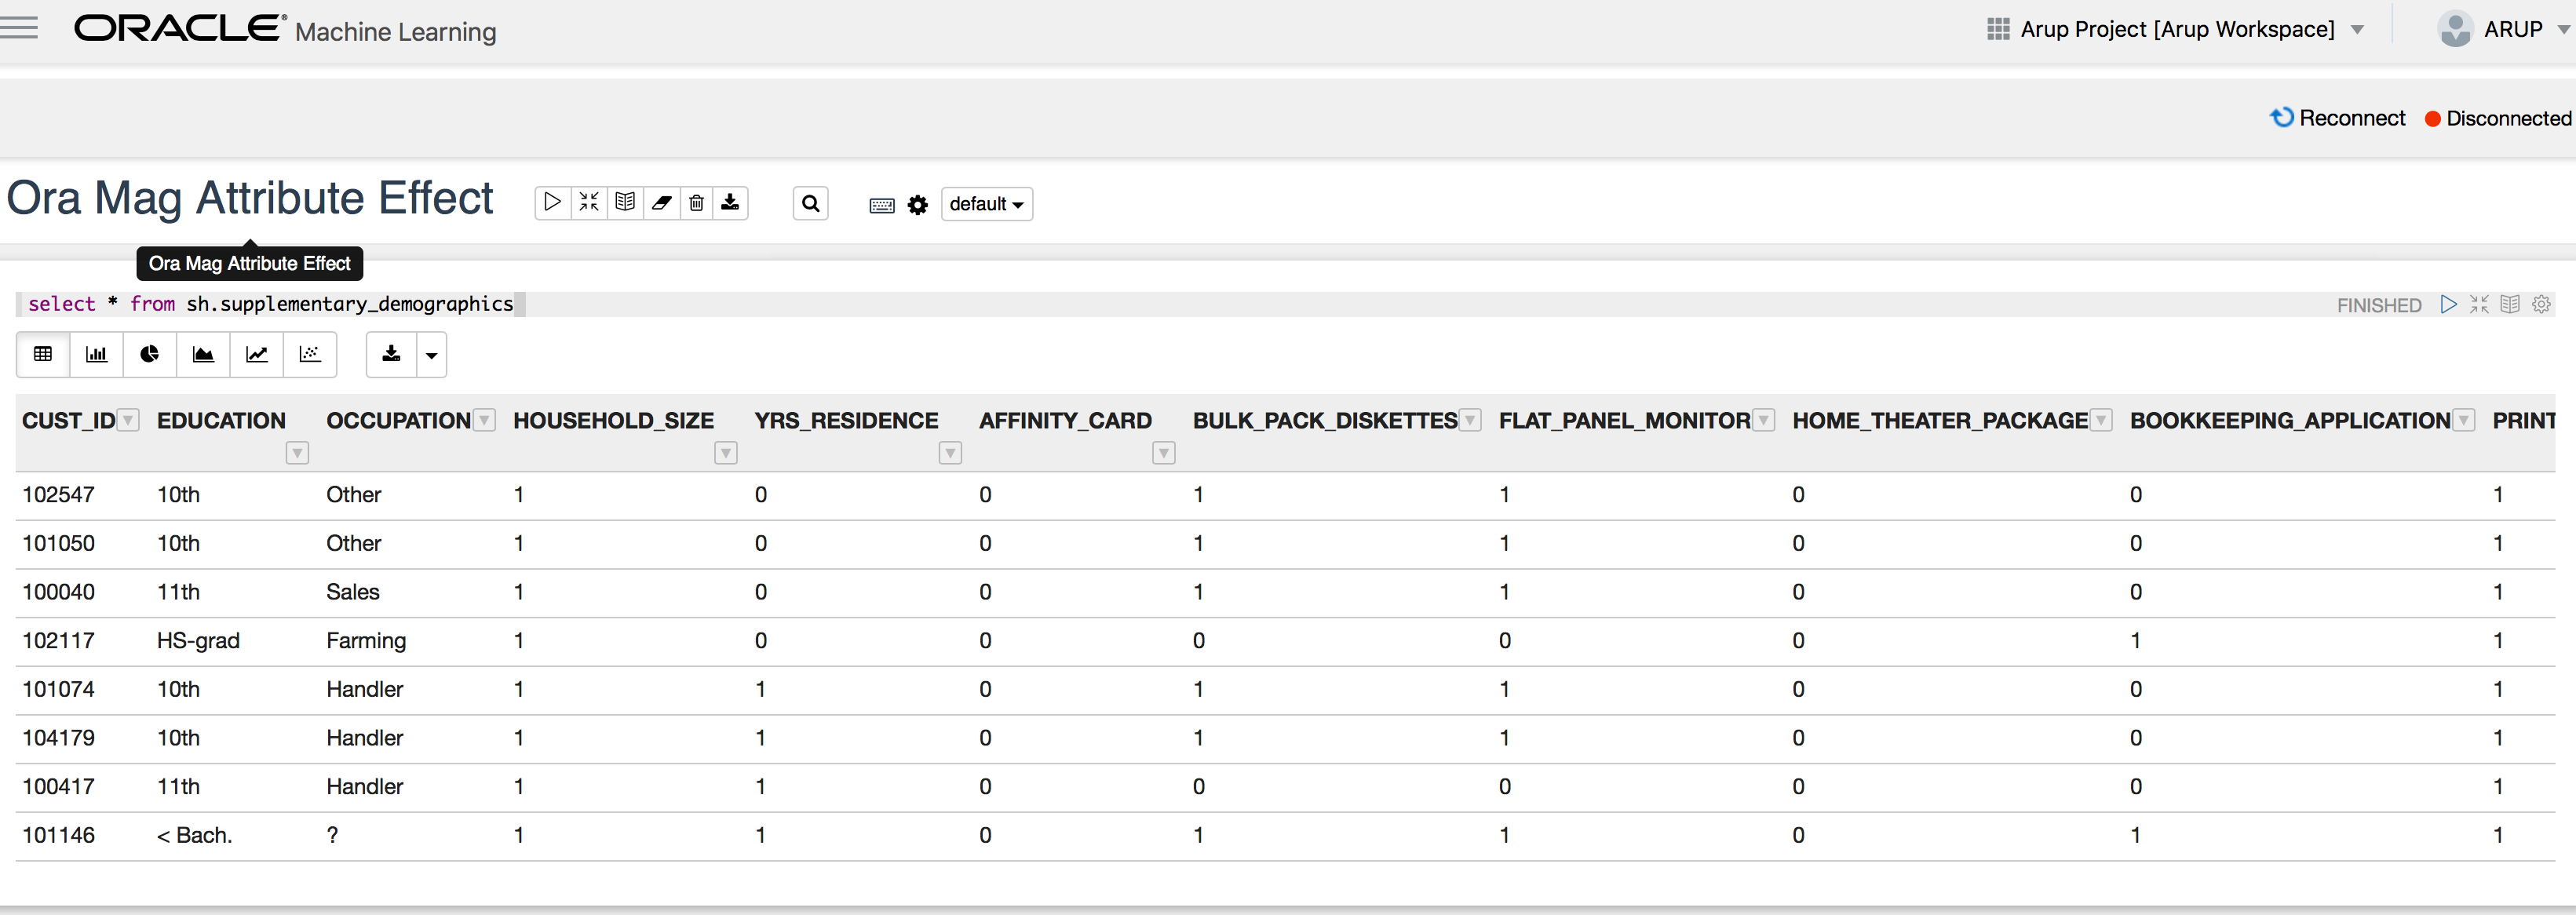Run all paragraphs in the notebook

click(552, 203)
